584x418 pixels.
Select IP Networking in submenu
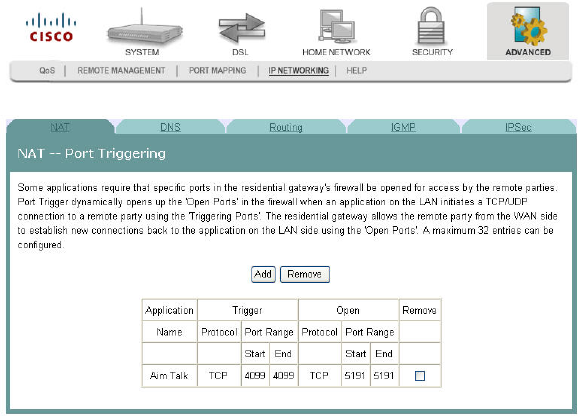click(299, 70)
